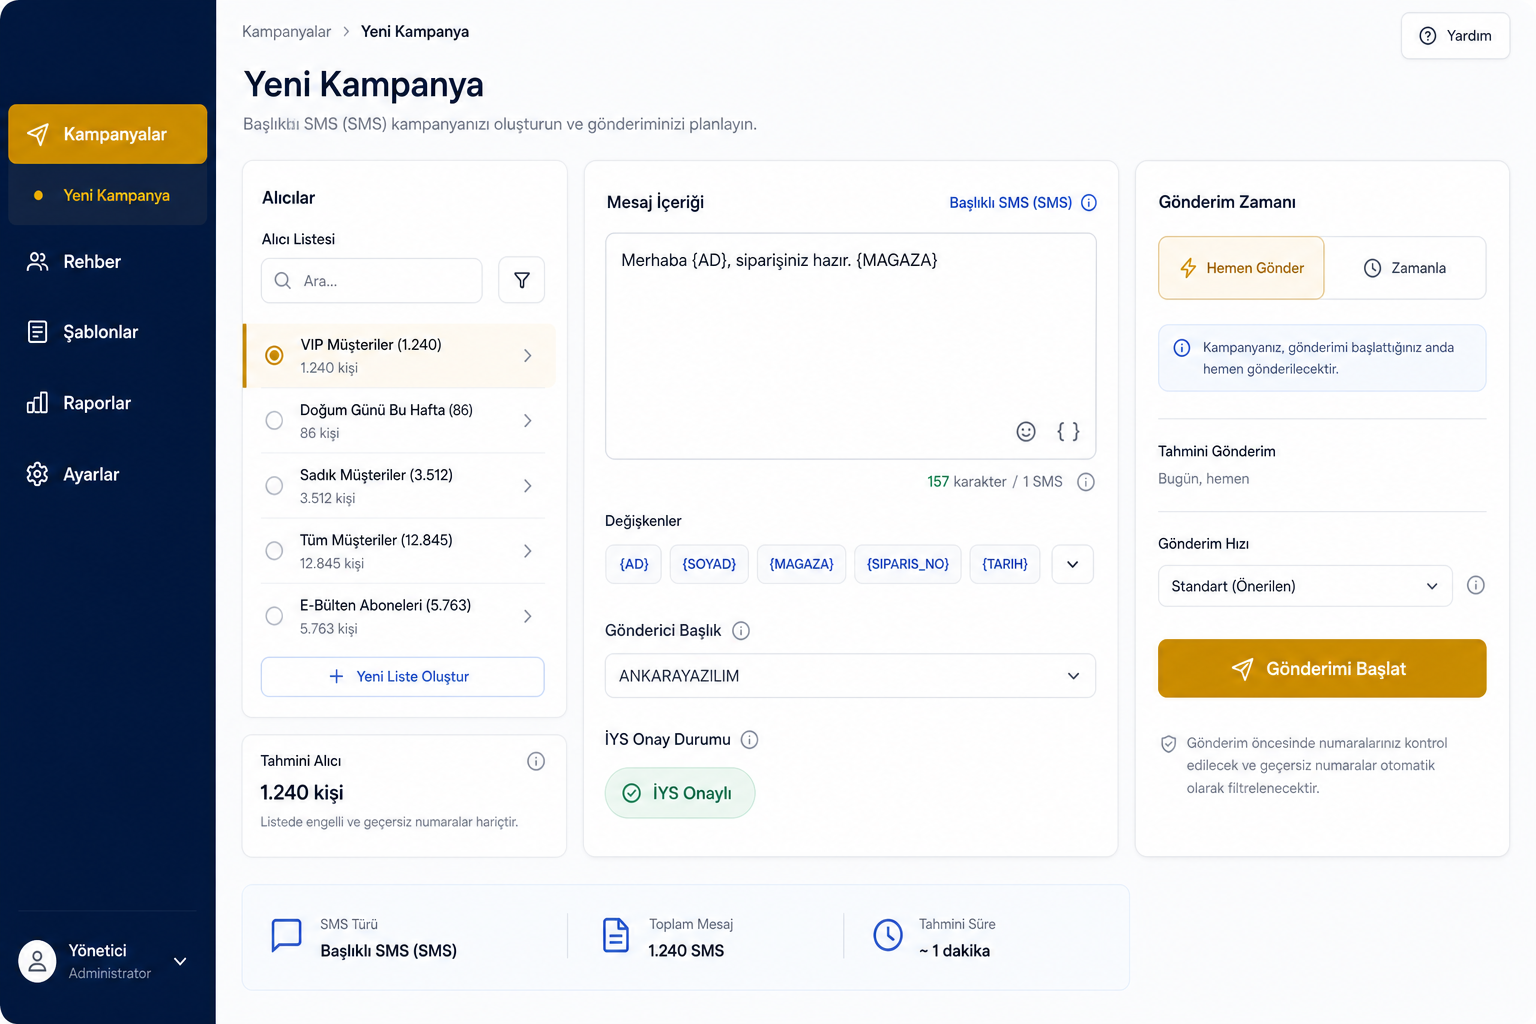Select Tüm Müşteriler radio button

(274, 551)
